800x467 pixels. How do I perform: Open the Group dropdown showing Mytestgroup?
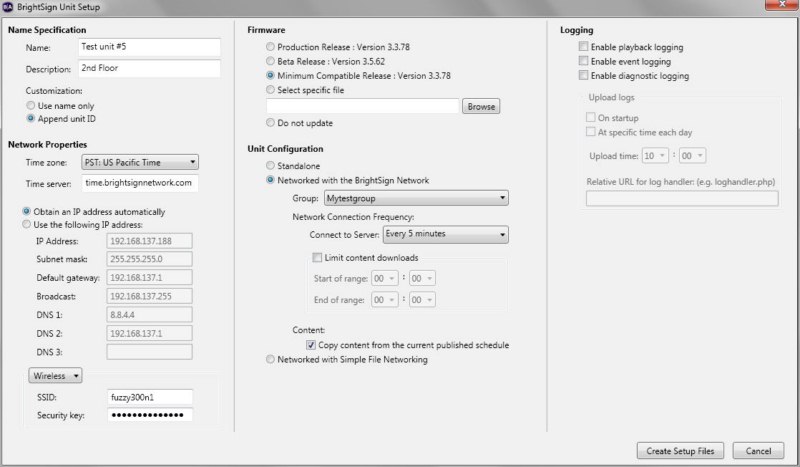point(416,198)
